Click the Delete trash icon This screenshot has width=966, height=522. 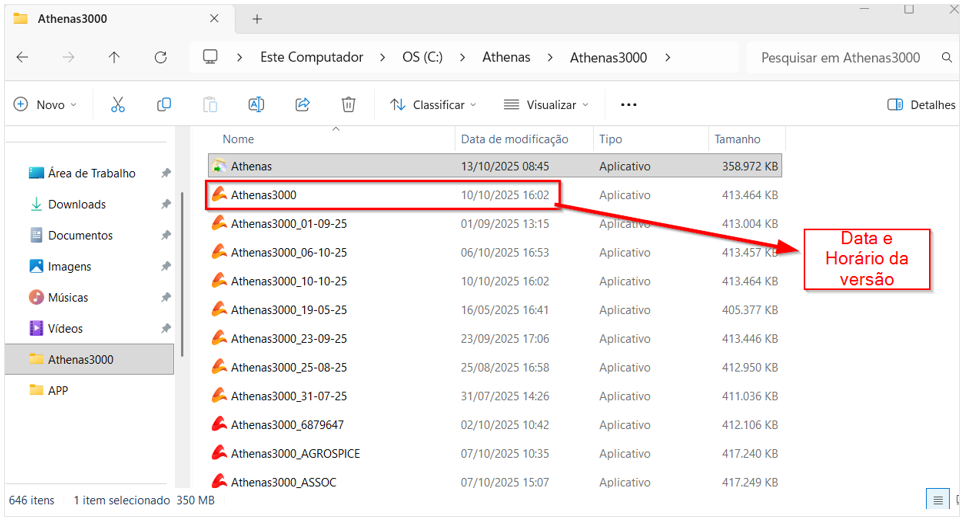pos(348,104)
